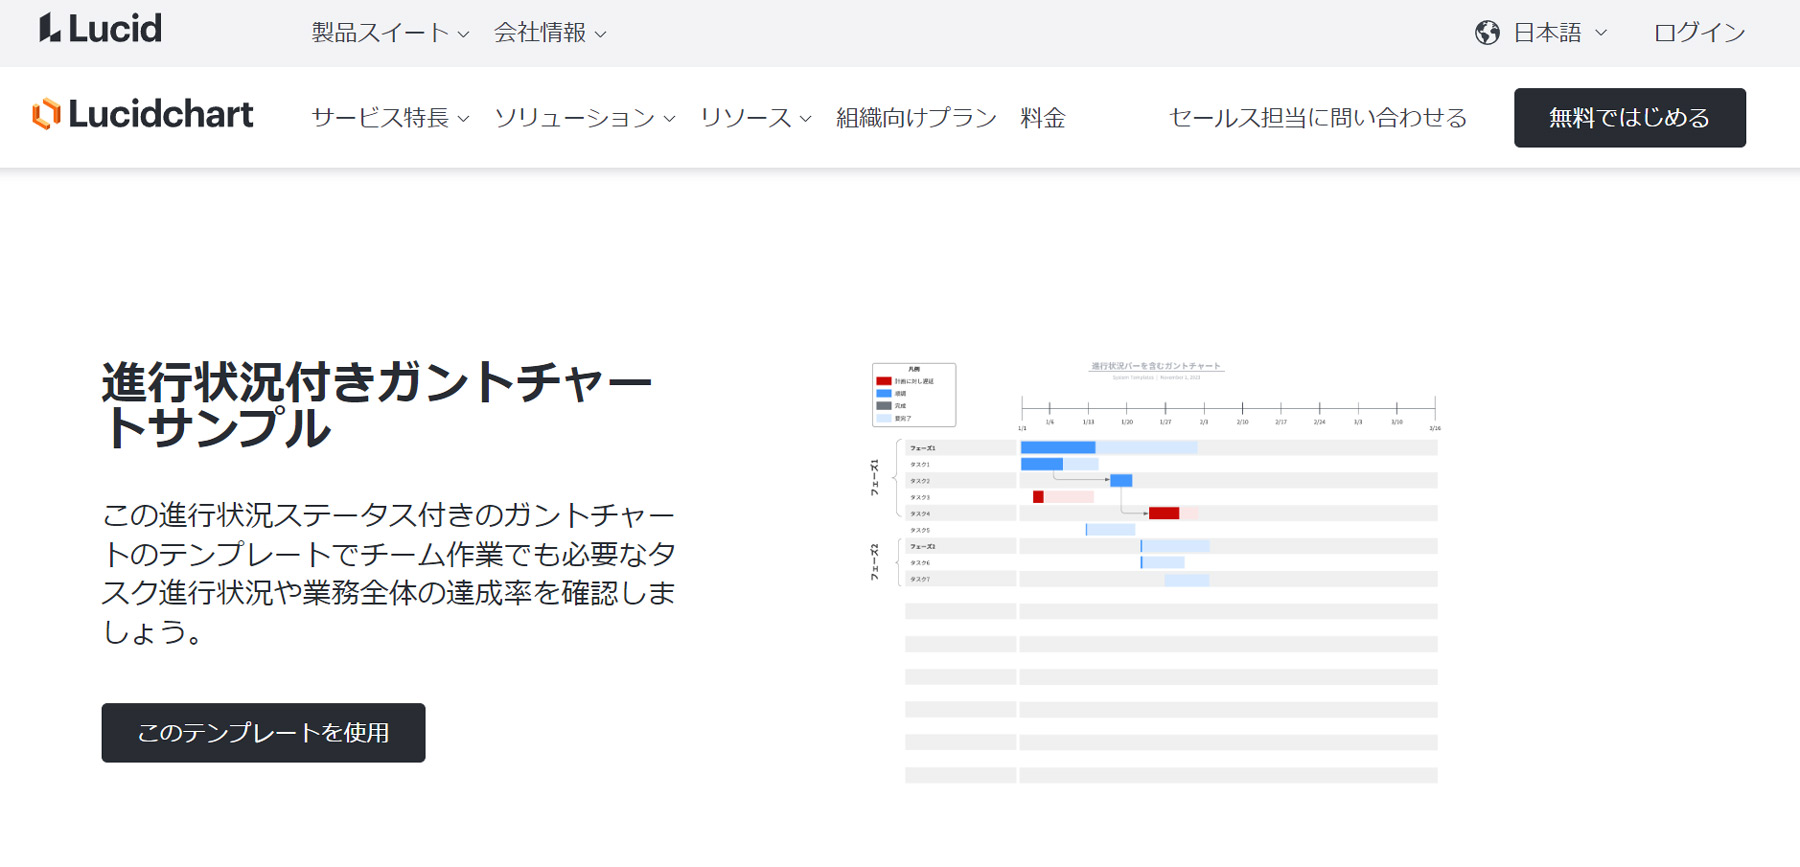Open the ソリューション dropdown
Viewport: 1800px width, 867px height.
click(585, 118)
